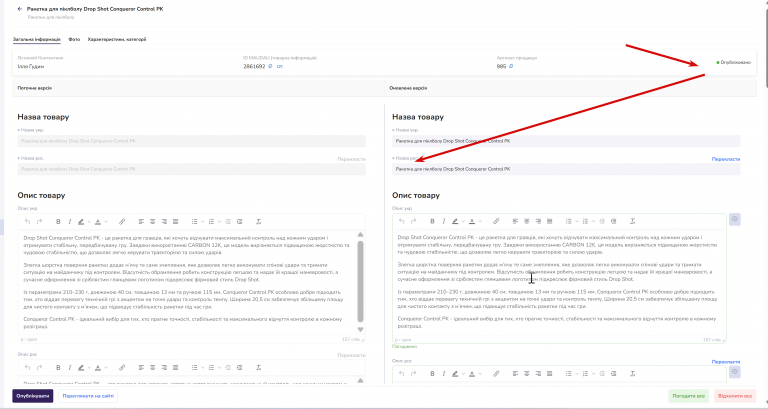Increase indent in the updated version Ukrainian description editor
The width and height of the screenshot is (768, 409).
click(613, 221)
